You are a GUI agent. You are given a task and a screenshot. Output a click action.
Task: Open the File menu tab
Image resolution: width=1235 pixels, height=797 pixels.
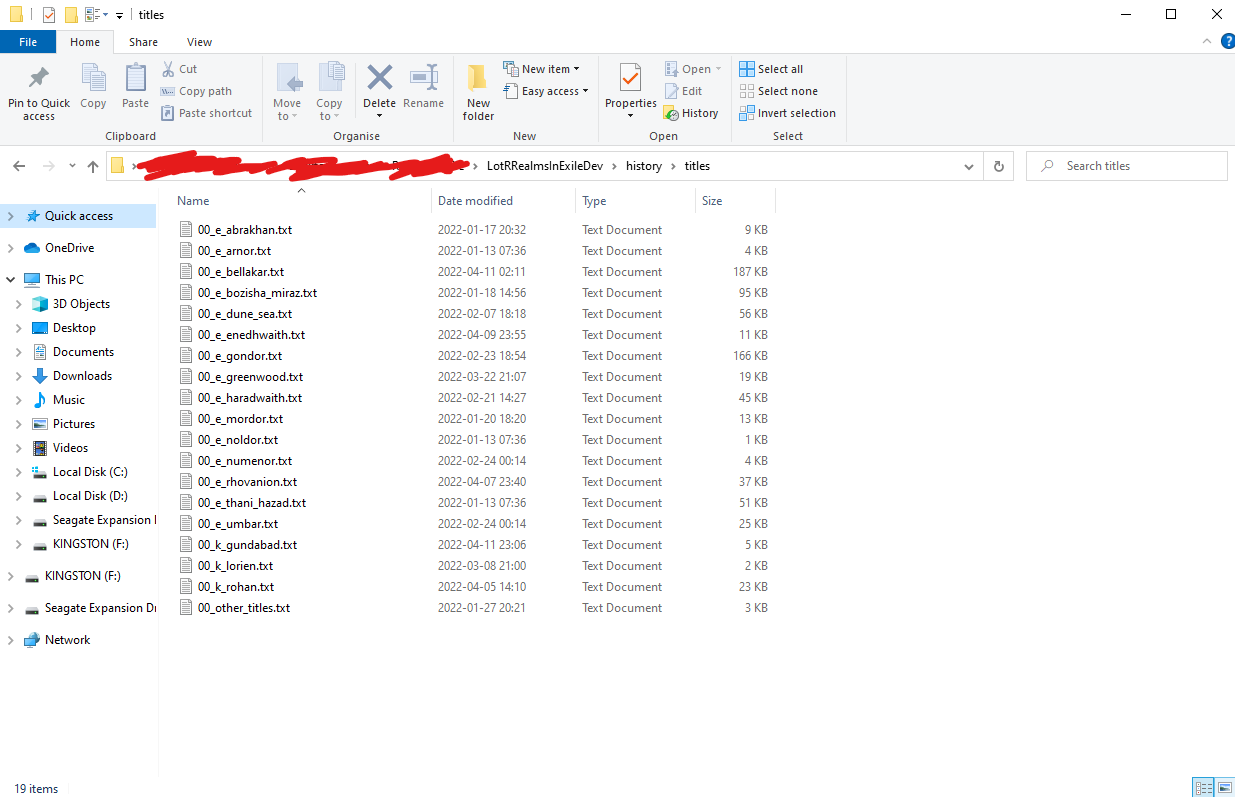28,42
